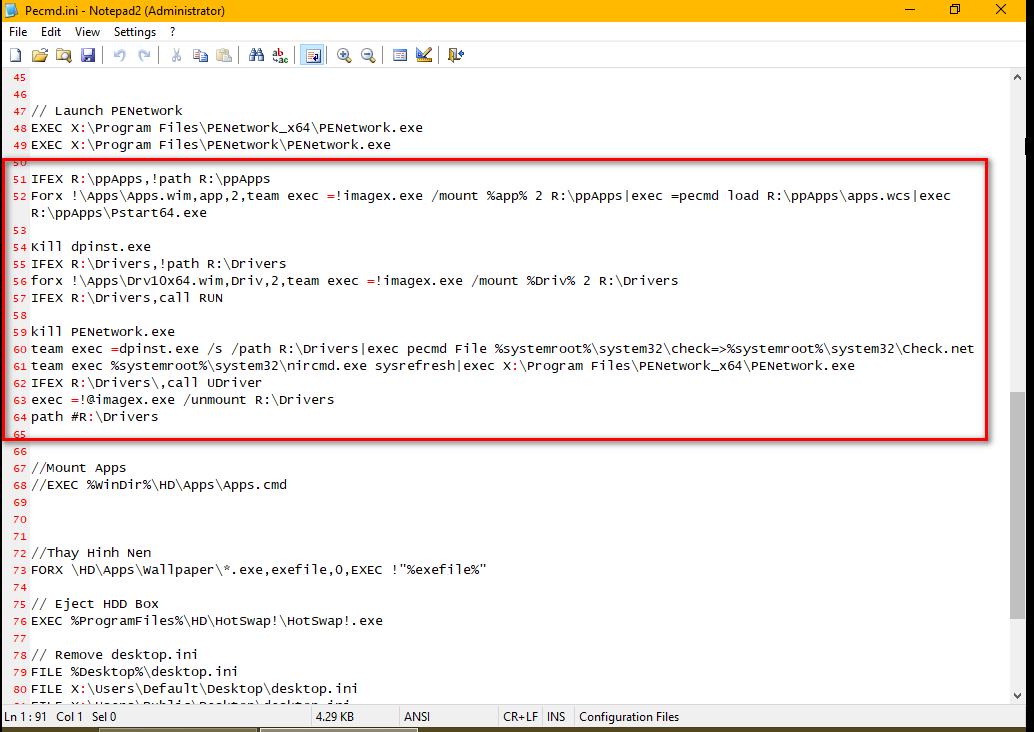This screenshot has width=1034, height=732.
Task: Click HotSwap!.exe EXEC line 76
Action: 207,621
